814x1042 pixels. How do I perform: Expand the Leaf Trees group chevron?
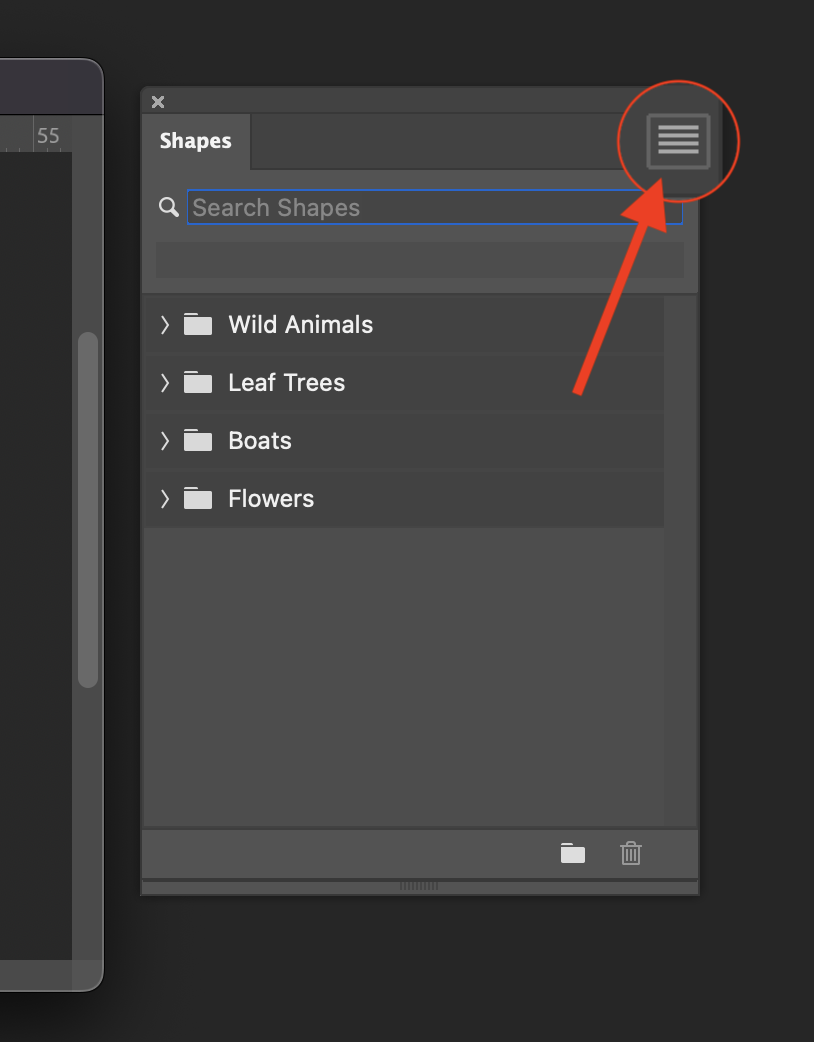[165, 383]
